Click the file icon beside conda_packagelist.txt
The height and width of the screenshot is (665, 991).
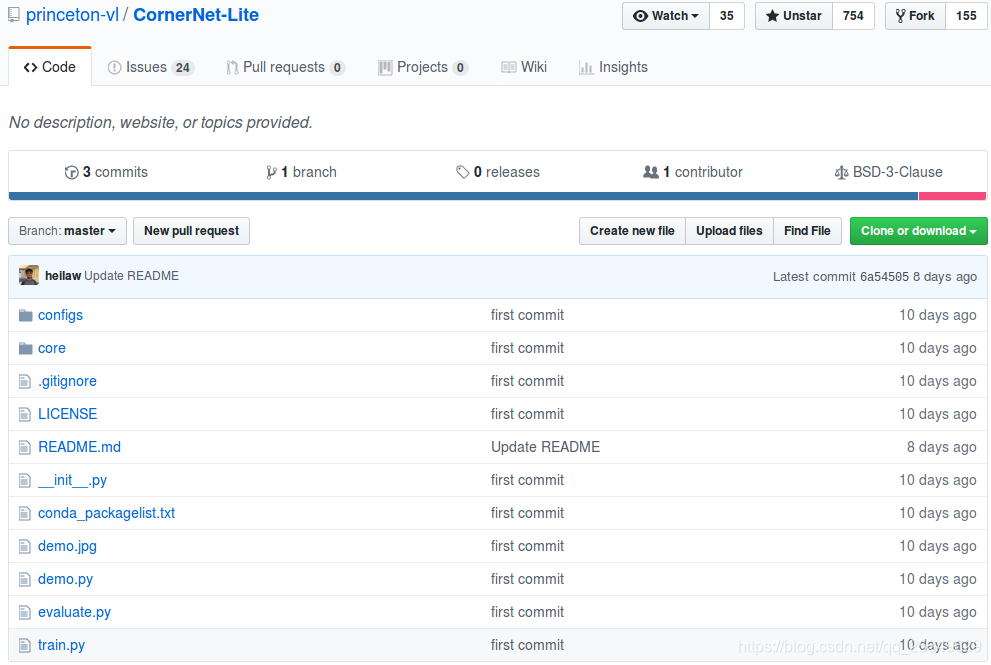[x=25, y=513]
